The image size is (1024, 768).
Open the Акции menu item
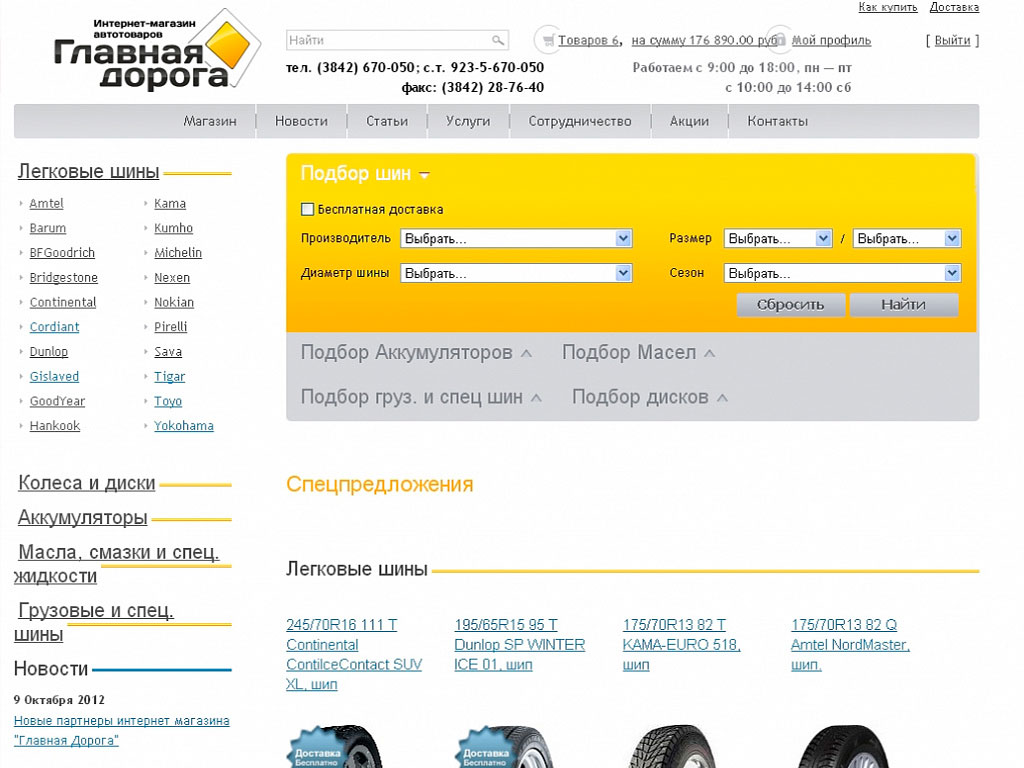coord(689,121)
